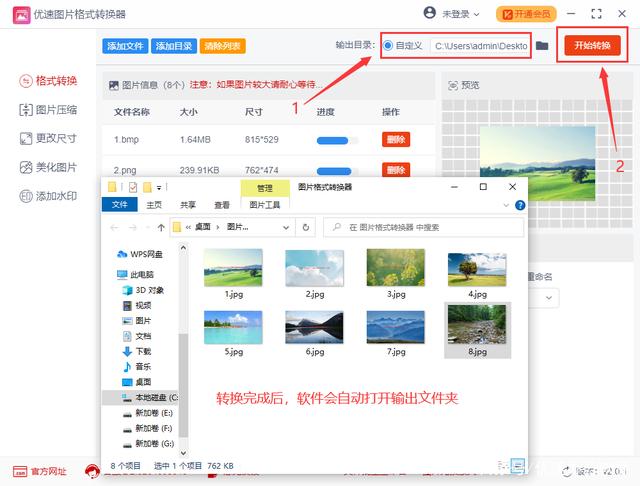Select the 5.jpg thumbnail
The width and height of the screenshot is (640, 486).
233,333
